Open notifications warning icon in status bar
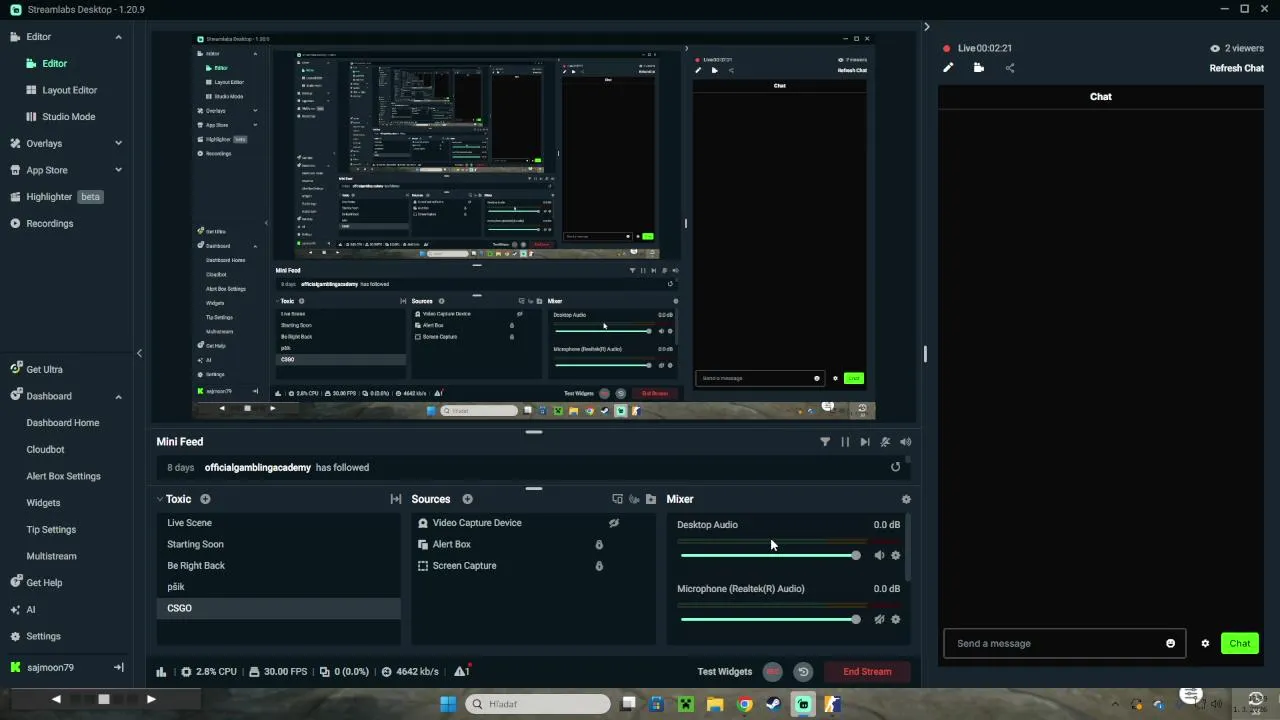Viewport: 1280px width, 720px height. 462,671
